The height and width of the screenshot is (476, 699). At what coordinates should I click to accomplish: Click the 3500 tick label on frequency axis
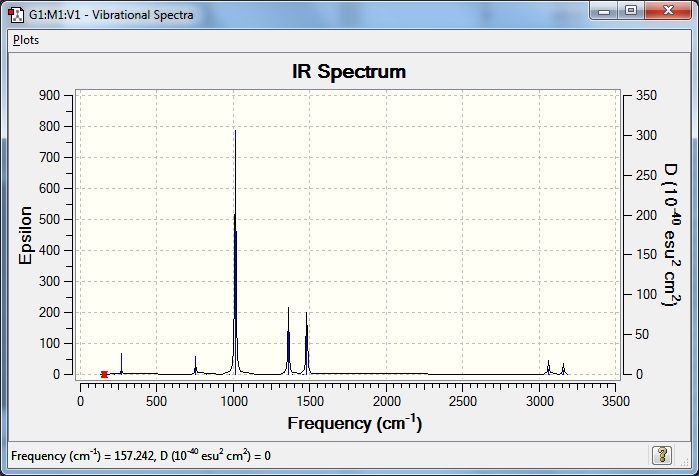[x=616, y=401]
